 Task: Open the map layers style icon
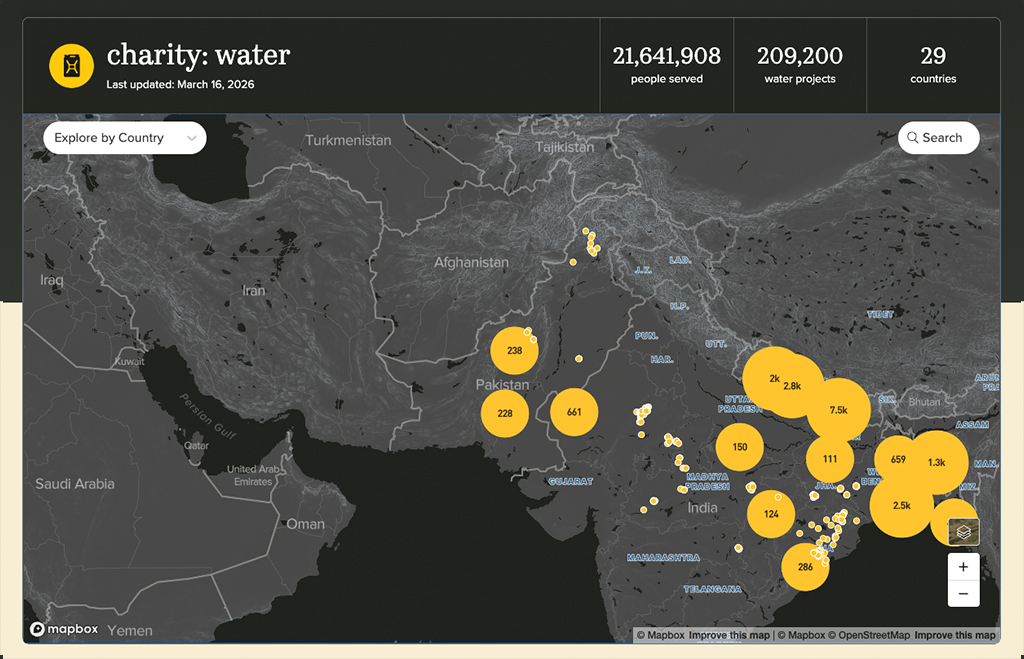[964, 532]
